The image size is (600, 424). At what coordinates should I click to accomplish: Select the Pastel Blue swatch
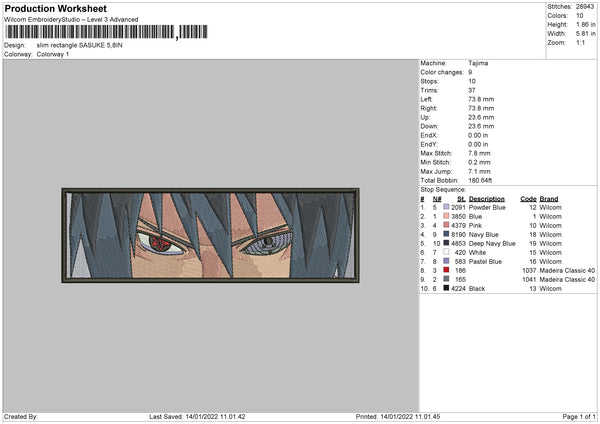point(446,261)
